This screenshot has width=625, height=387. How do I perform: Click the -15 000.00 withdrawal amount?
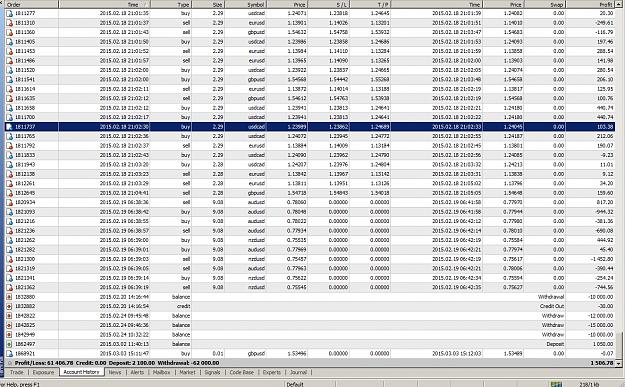[600, 325]
